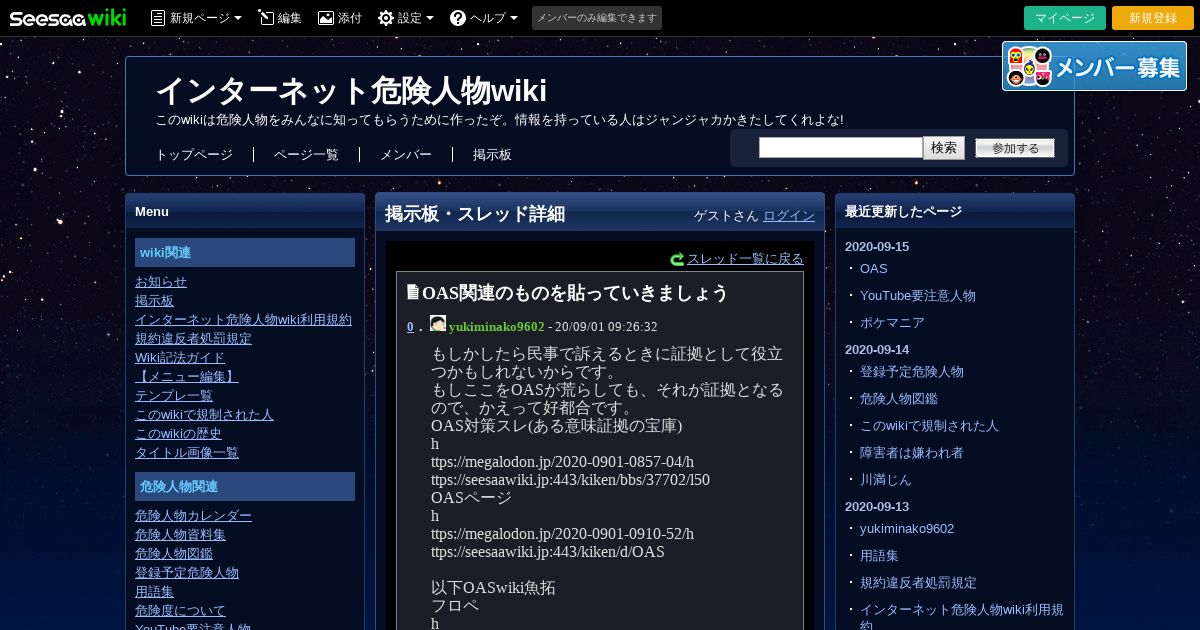Open テンプレ一覧 link
The image size is (1200, 630).
pyautogui.click(x=174, y=396)
